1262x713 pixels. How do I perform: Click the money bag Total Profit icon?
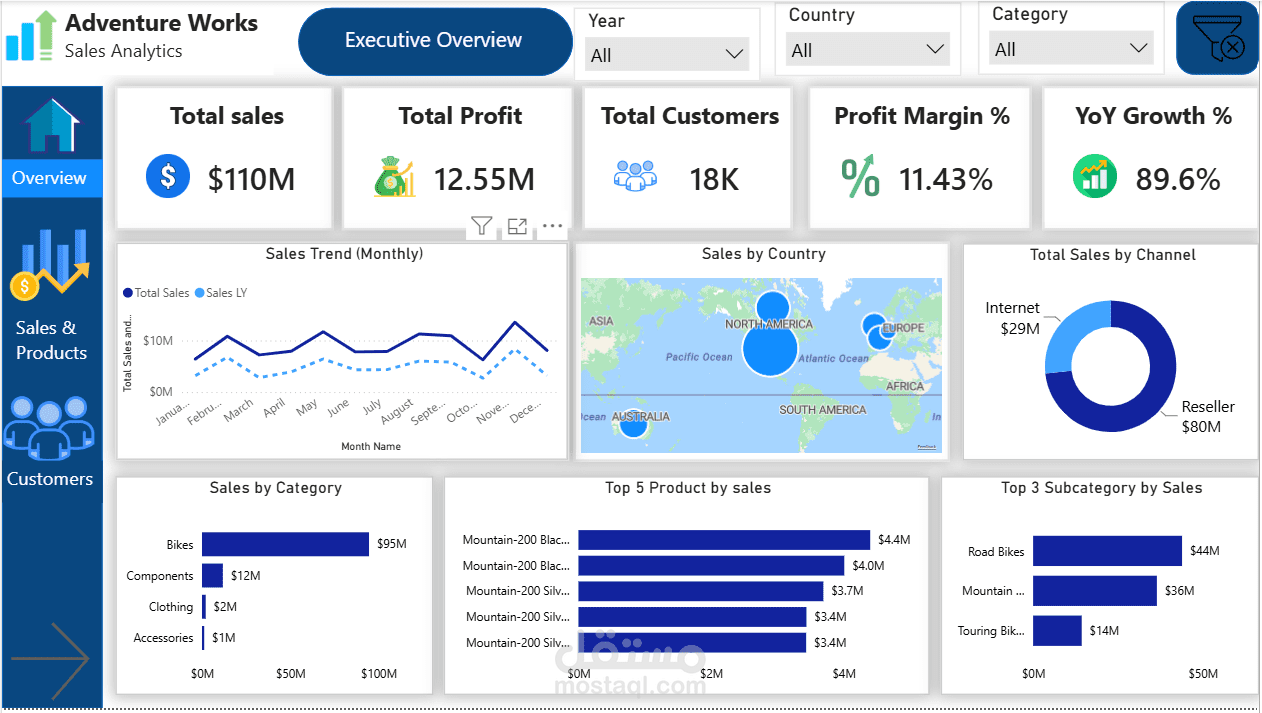tap(394, 178)
